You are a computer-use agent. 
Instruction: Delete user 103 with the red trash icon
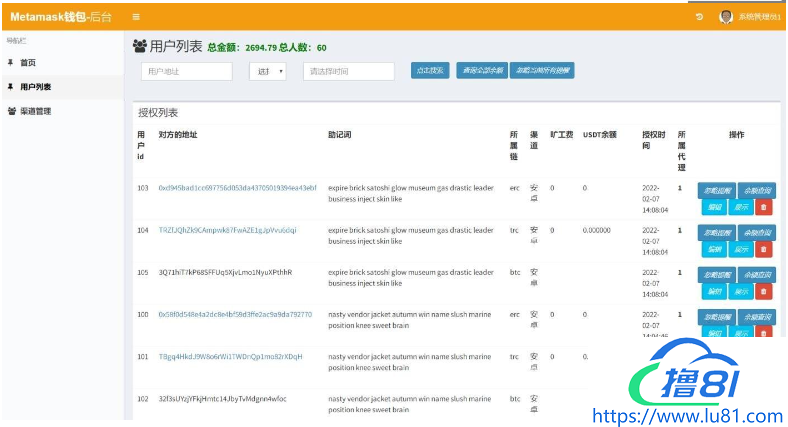click(764, 207)
